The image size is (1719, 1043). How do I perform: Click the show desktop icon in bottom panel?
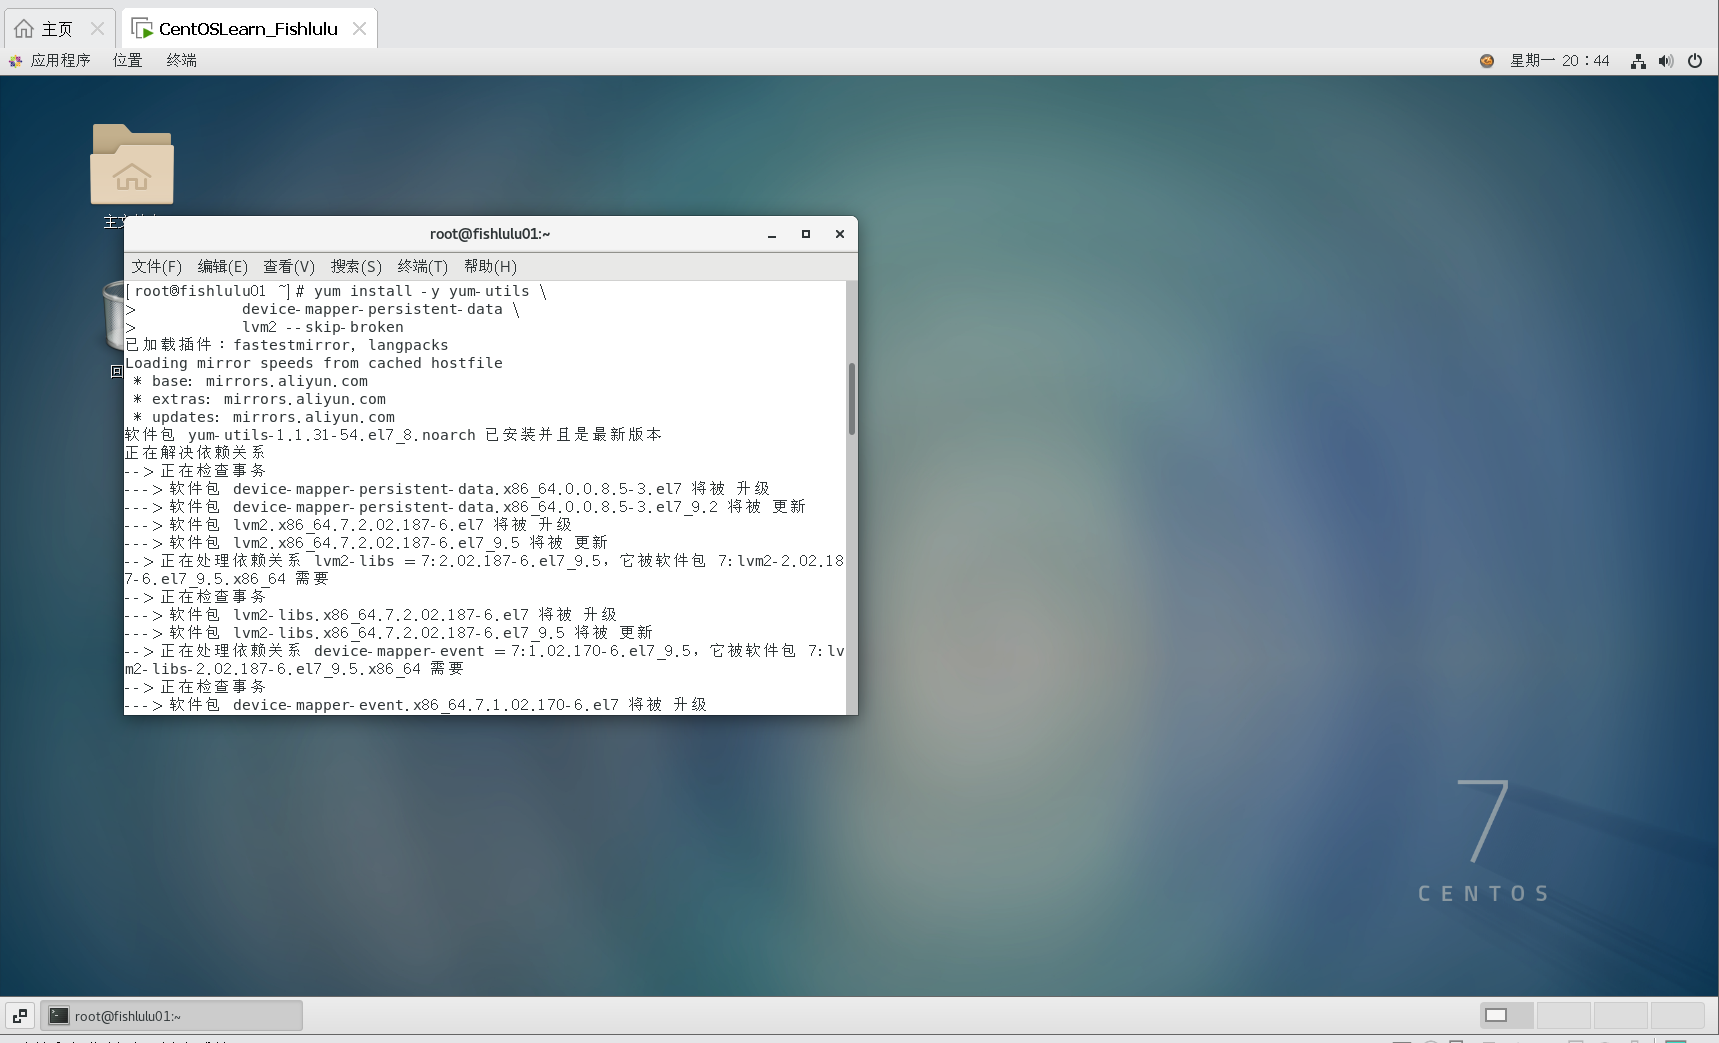20,1016
